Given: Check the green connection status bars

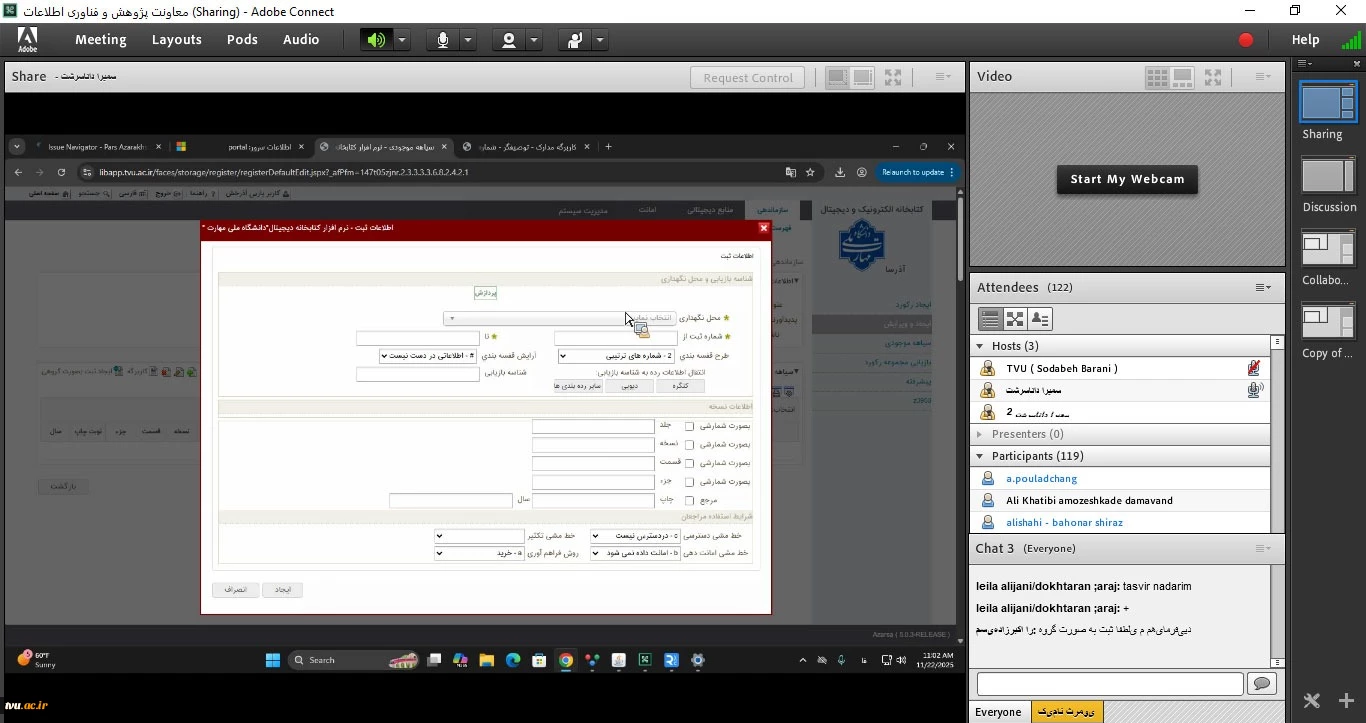Looking at the screenshot, I should [1350, 40].
